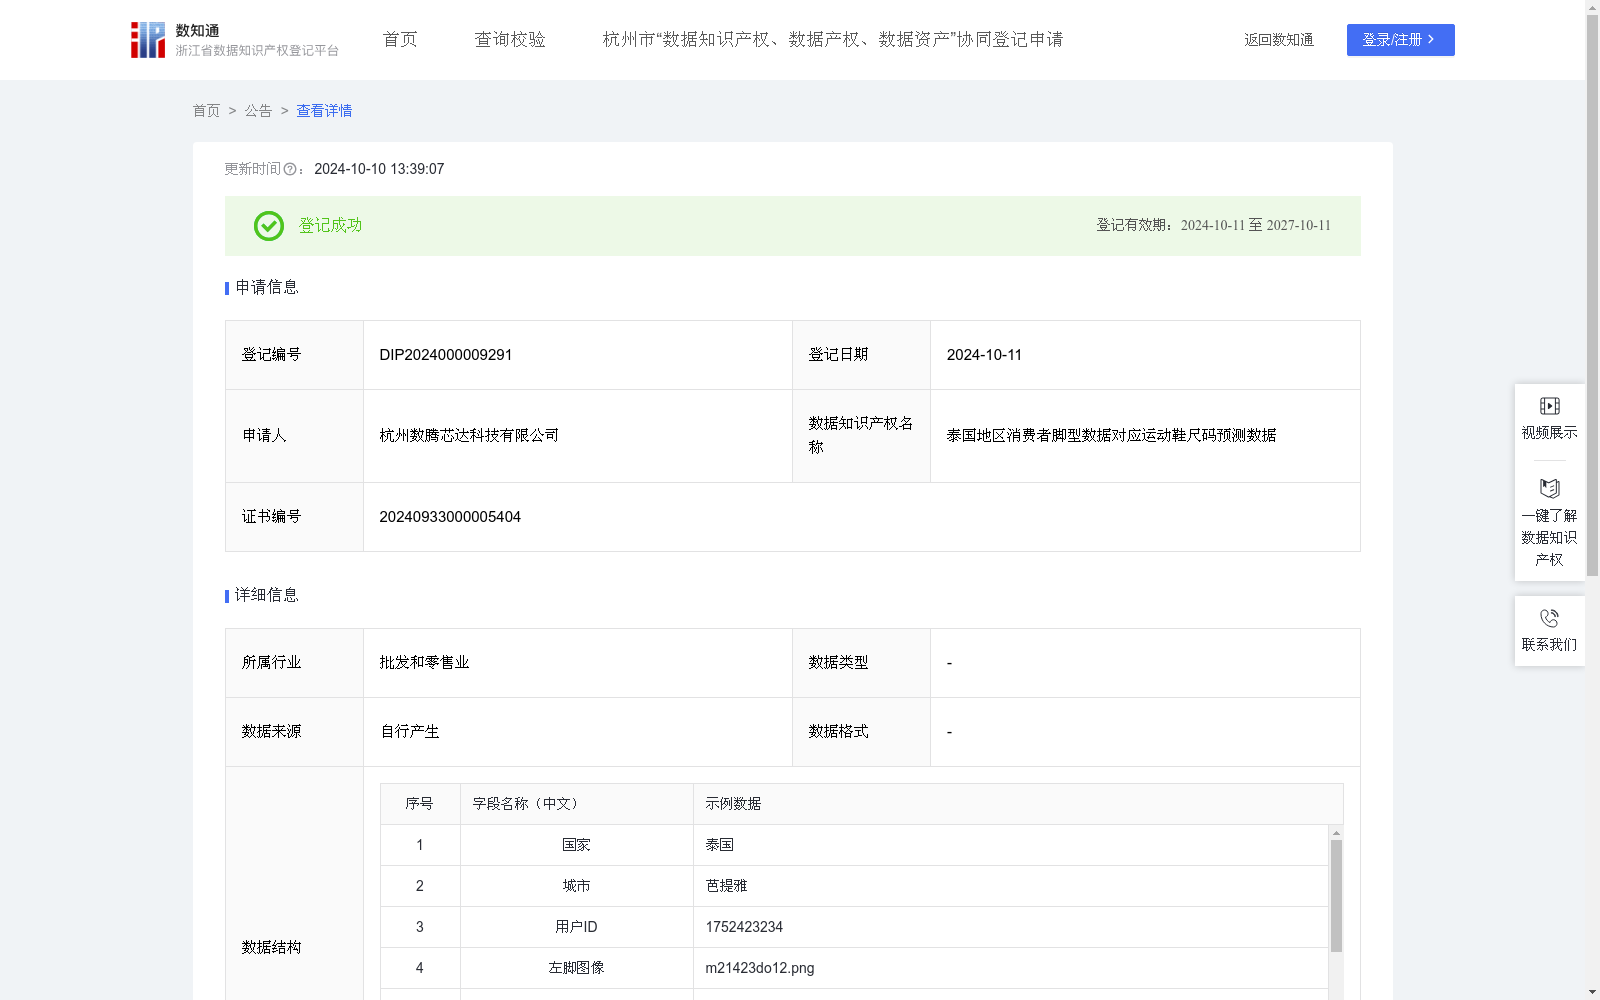Click field name 左脚图像
This screenshot has height=1000, width=1600.
pos(576,968)
